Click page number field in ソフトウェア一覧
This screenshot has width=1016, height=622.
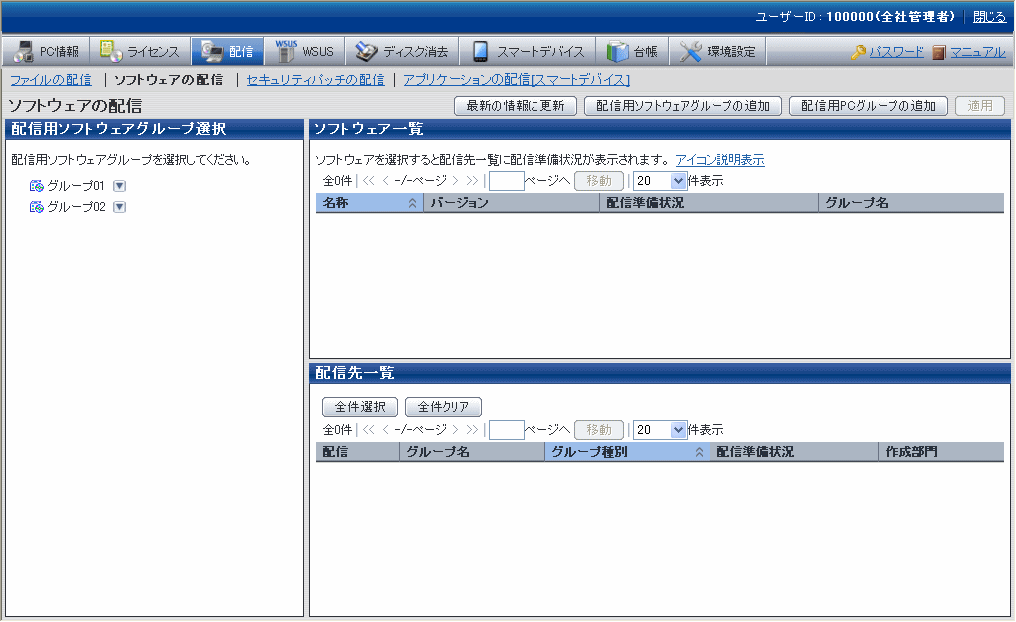[x=506, y=181]
